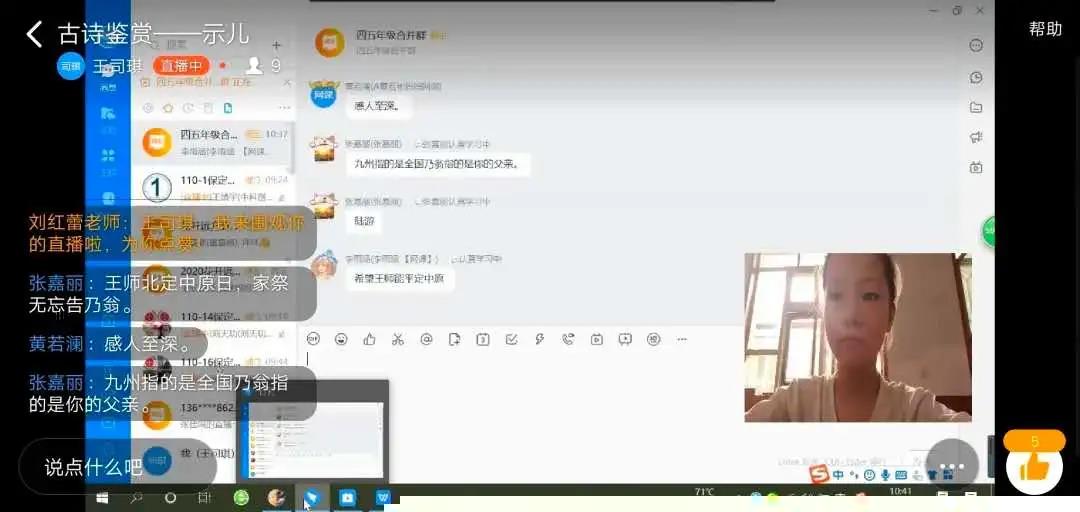Click the send file icon in chat toolbar
Image resolution: width=1080 pixels, height=512 pixels.
point(455,339)
